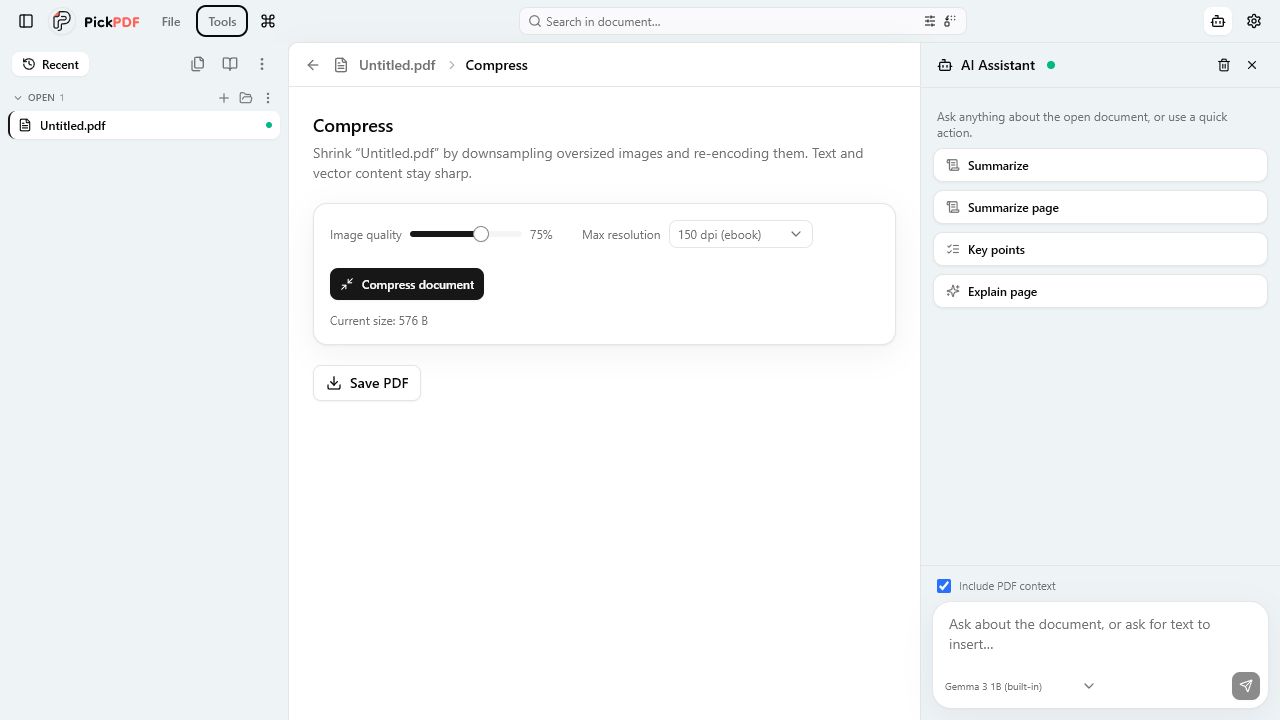This screenshot has width=1280, height=720.
Task: Collapse the OPEN section
Action: pos(40,98)
